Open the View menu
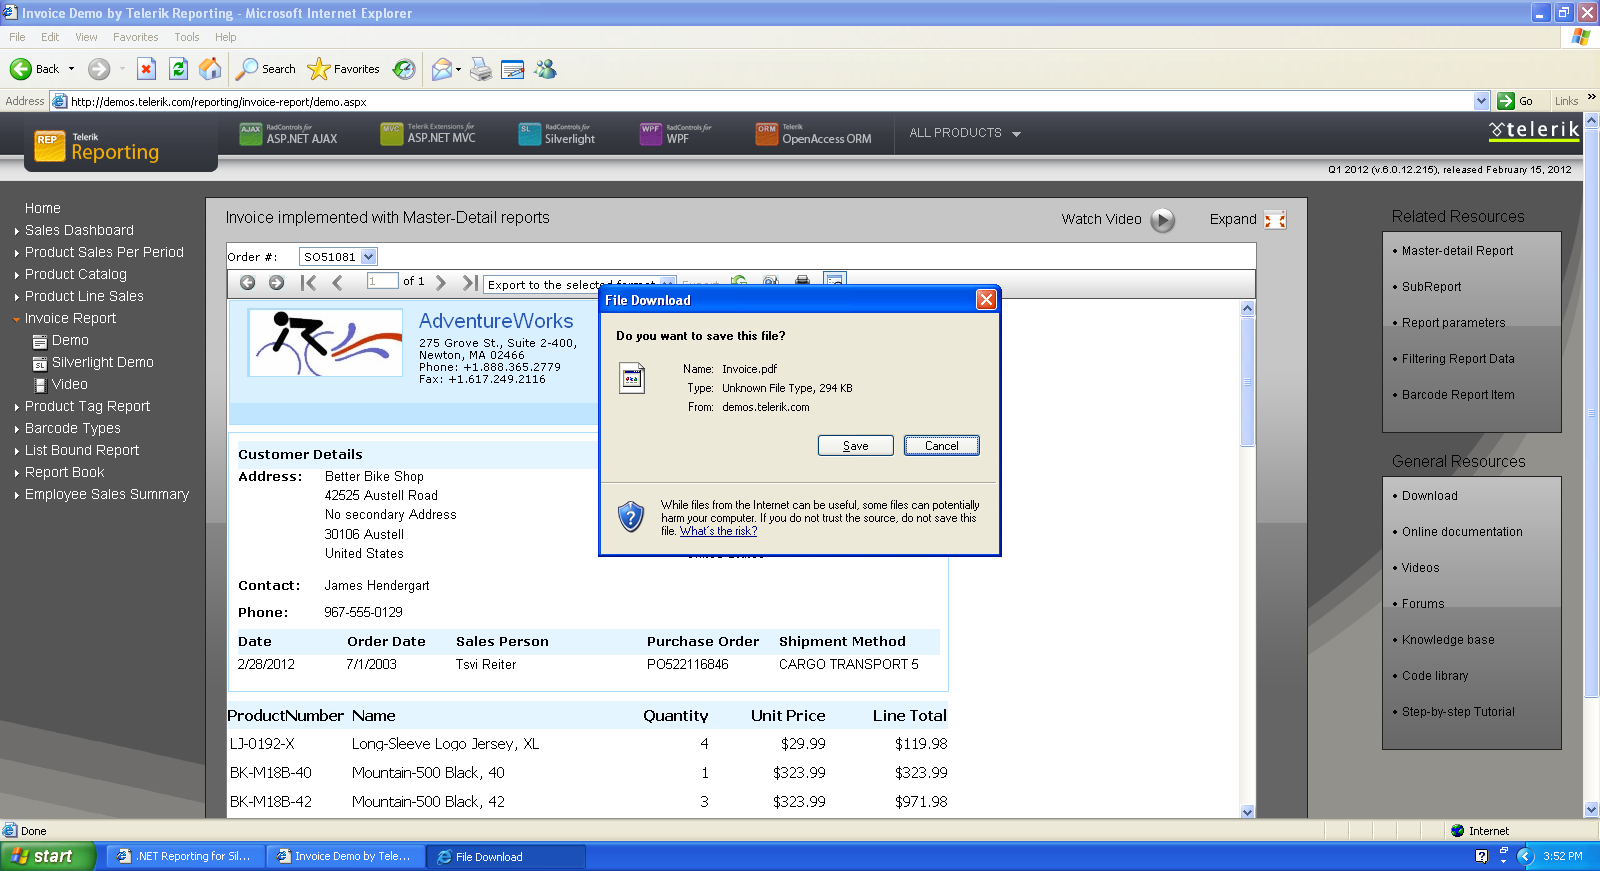The height and width of the screenshot is (871, 1600). (x=86, y=37)
